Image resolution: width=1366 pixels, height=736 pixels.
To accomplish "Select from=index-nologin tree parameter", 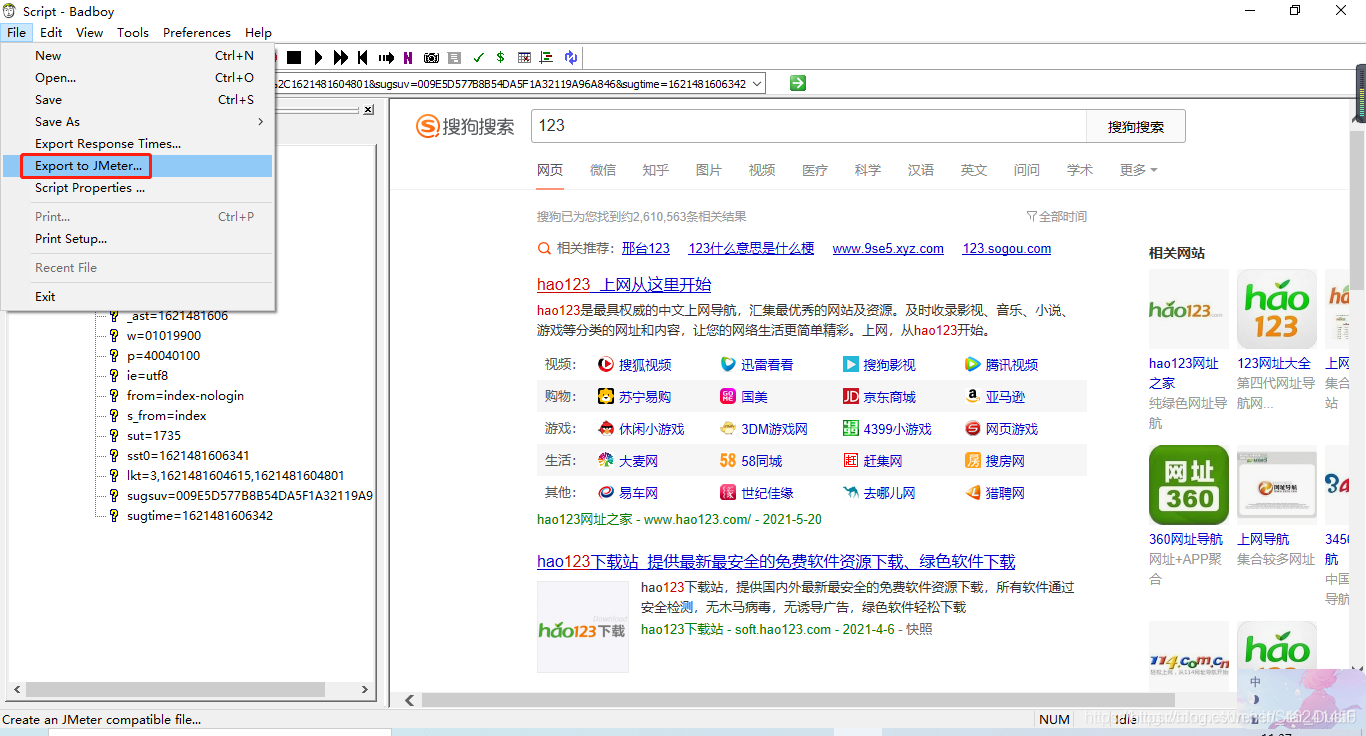I will click(x=185, y=396).
